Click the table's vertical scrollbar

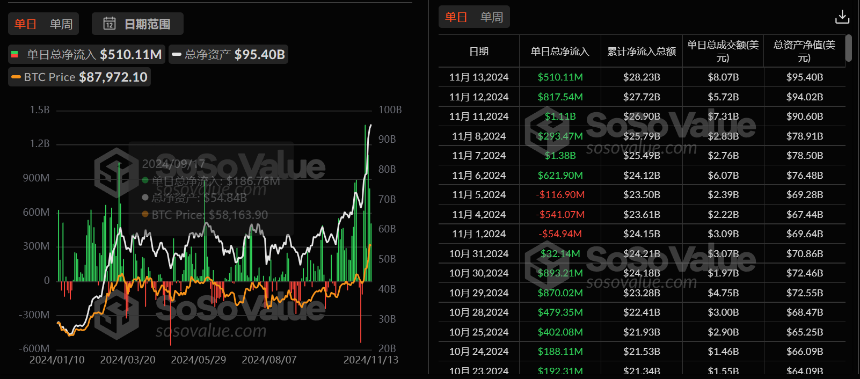(x=849, y=47)
